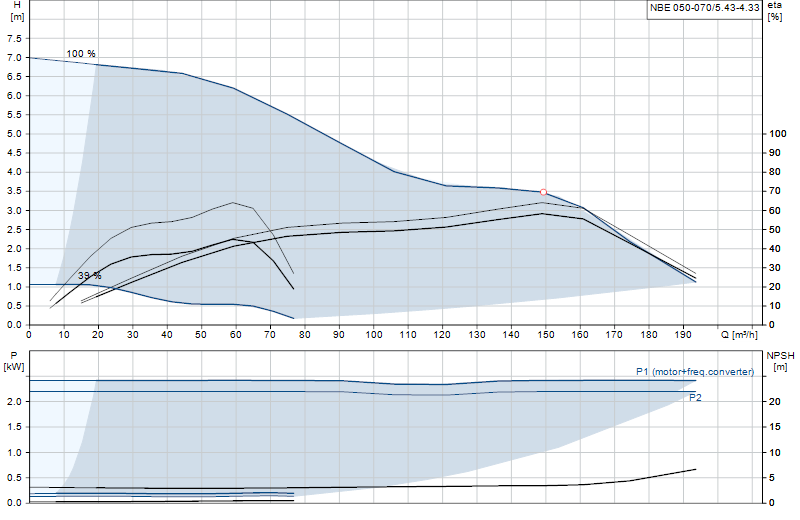Click the 5 tick on the NPSH axis

click(x=771, y=478)
